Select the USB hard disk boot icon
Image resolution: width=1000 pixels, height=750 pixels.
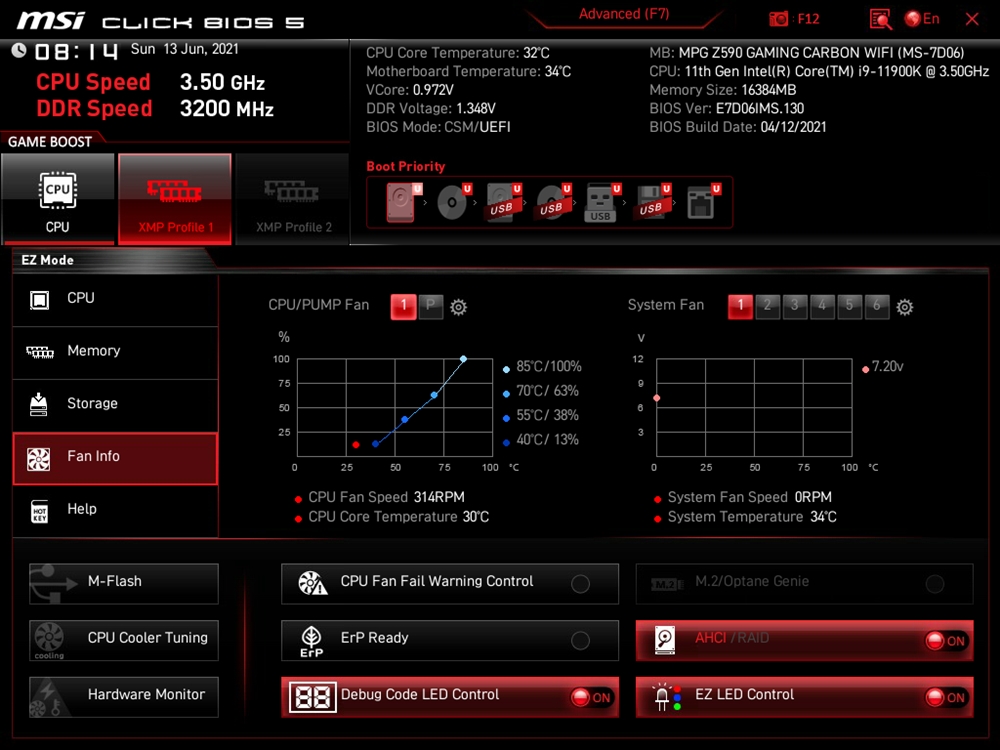503,202
